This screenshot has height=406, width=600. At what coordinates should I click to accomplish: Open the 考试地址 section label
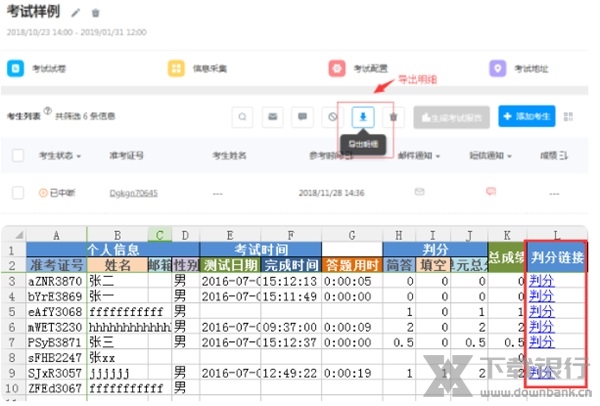point(531,69)
